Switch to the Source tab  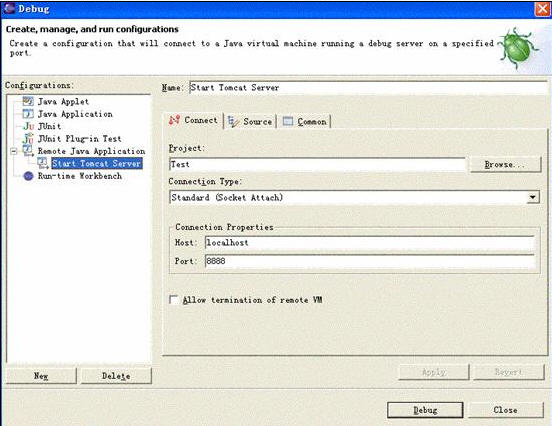pyautogui.click(x=250, y=121)
